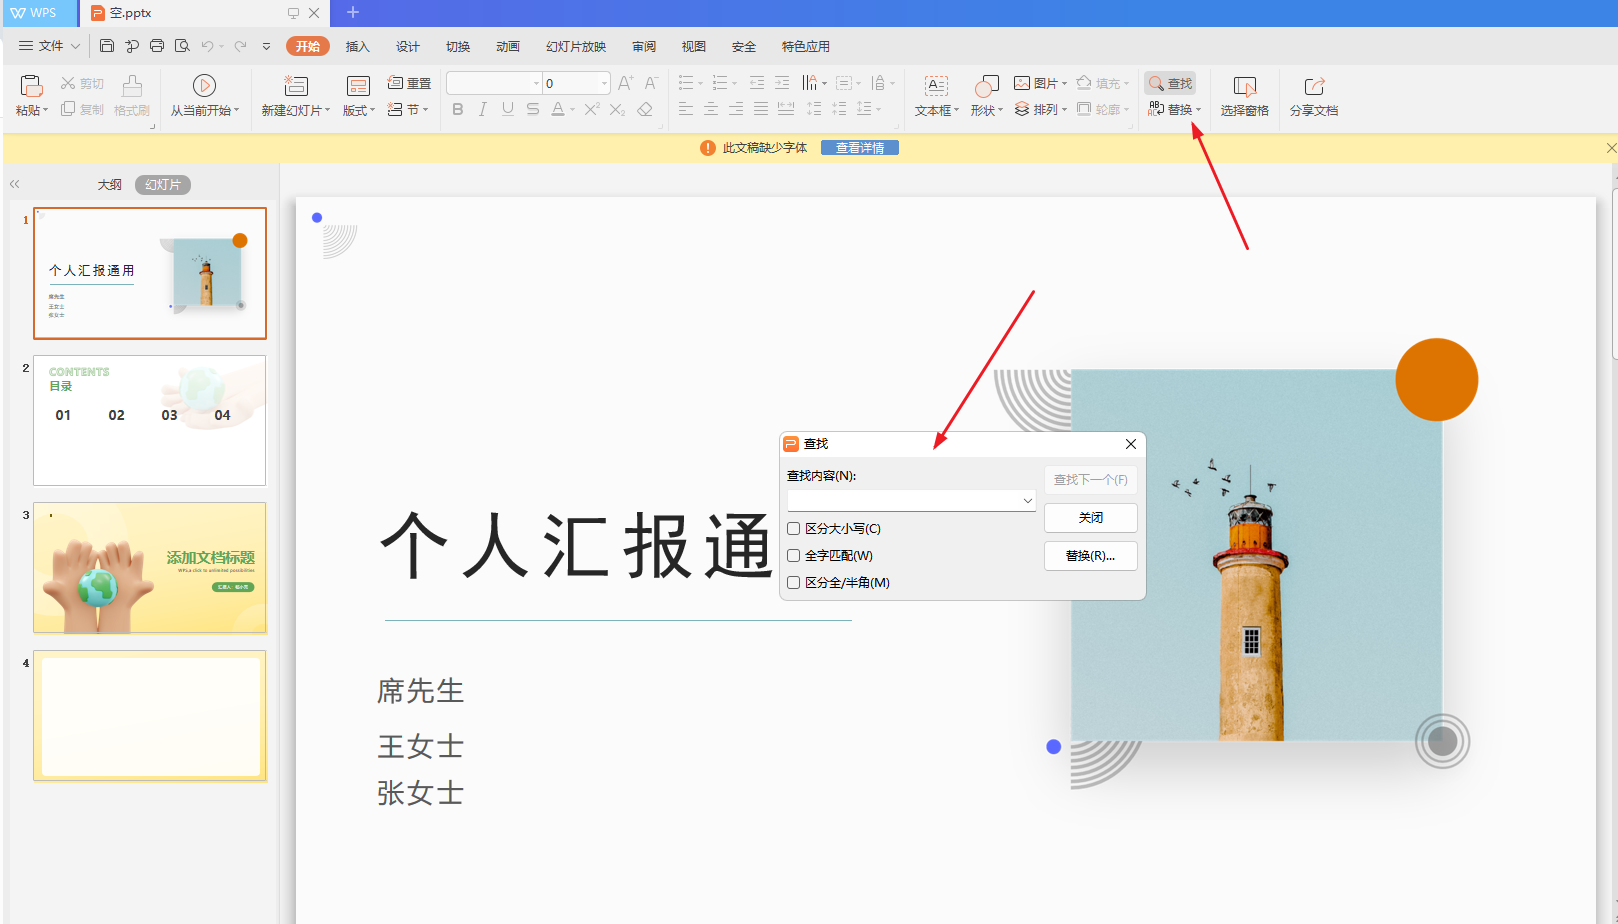Screen dimensions: 1618x924
Task: Check the 全字匹配 option
Action: coord(793,555)
